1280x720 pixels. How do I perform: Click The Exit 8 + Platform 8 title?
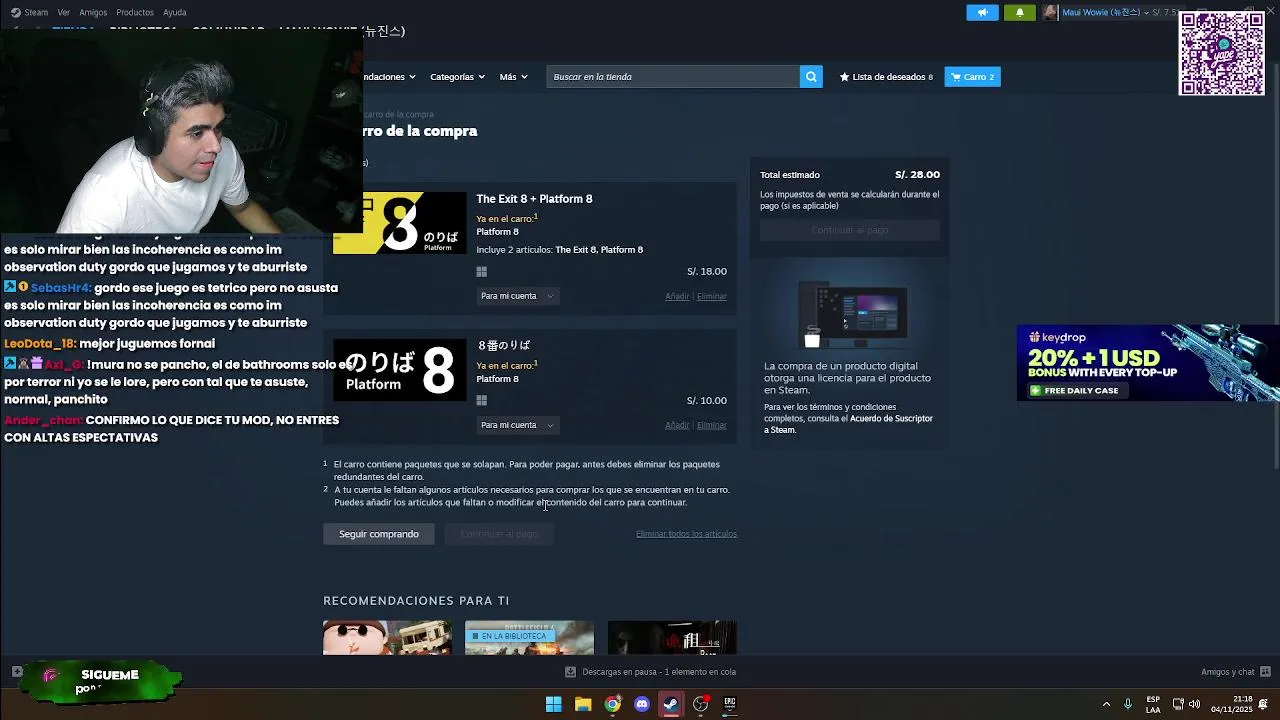click(534, 199)
